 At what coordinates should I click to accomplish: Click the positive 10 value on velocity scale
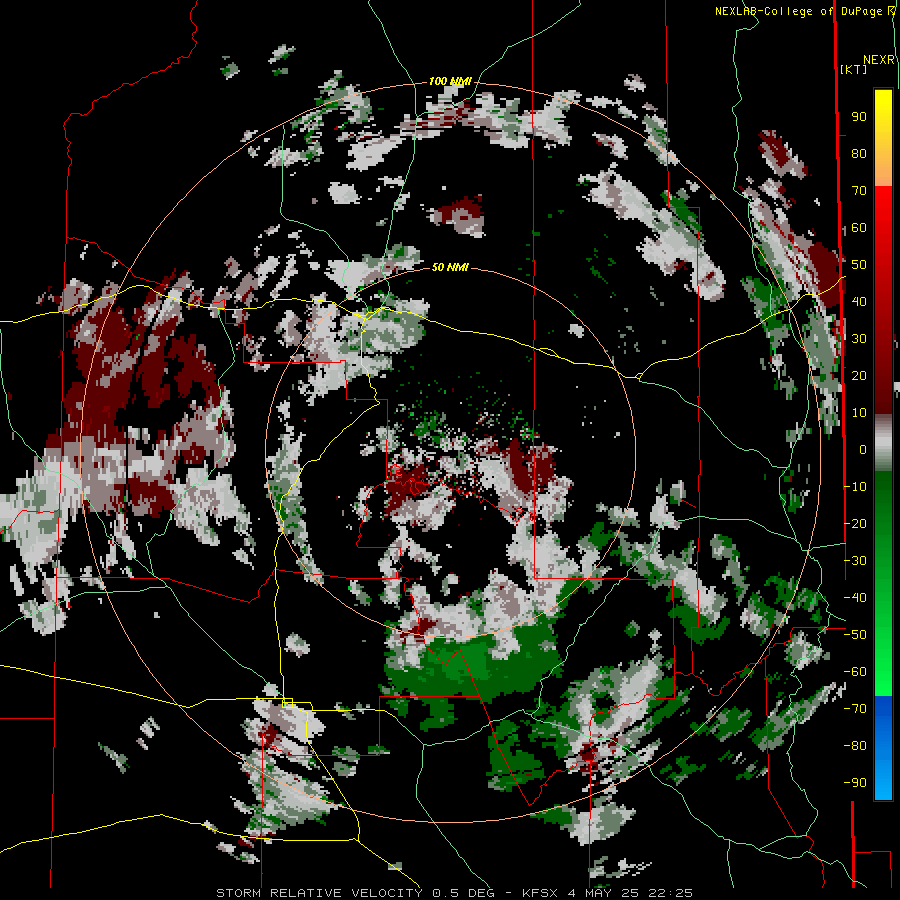tap(859, 413)
